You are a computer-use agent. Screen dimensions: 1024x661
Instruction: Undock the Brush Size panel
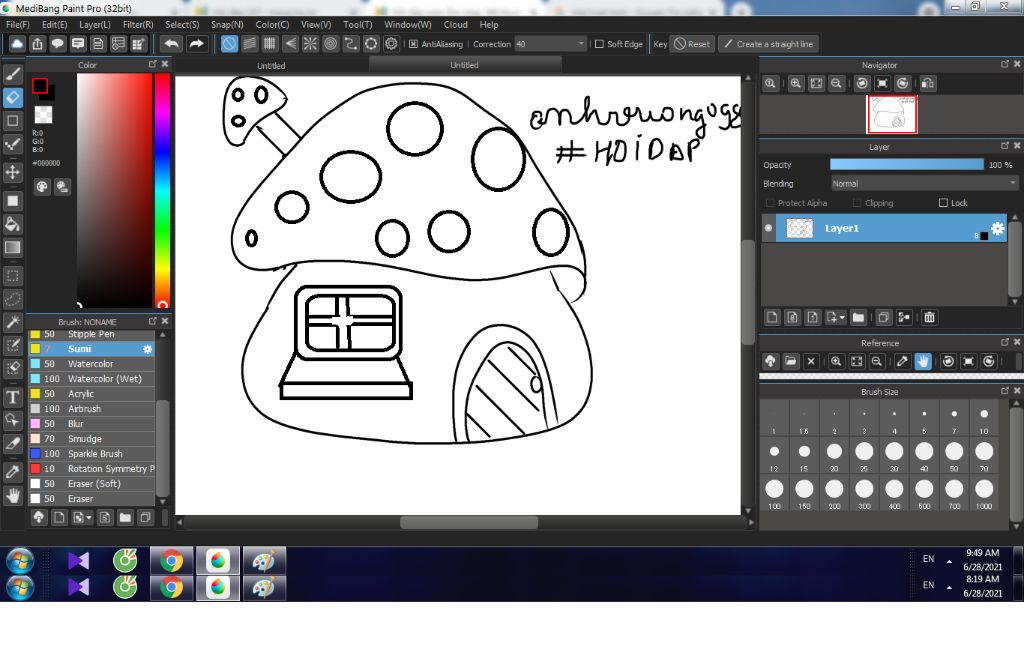[x=1005, y=391]
